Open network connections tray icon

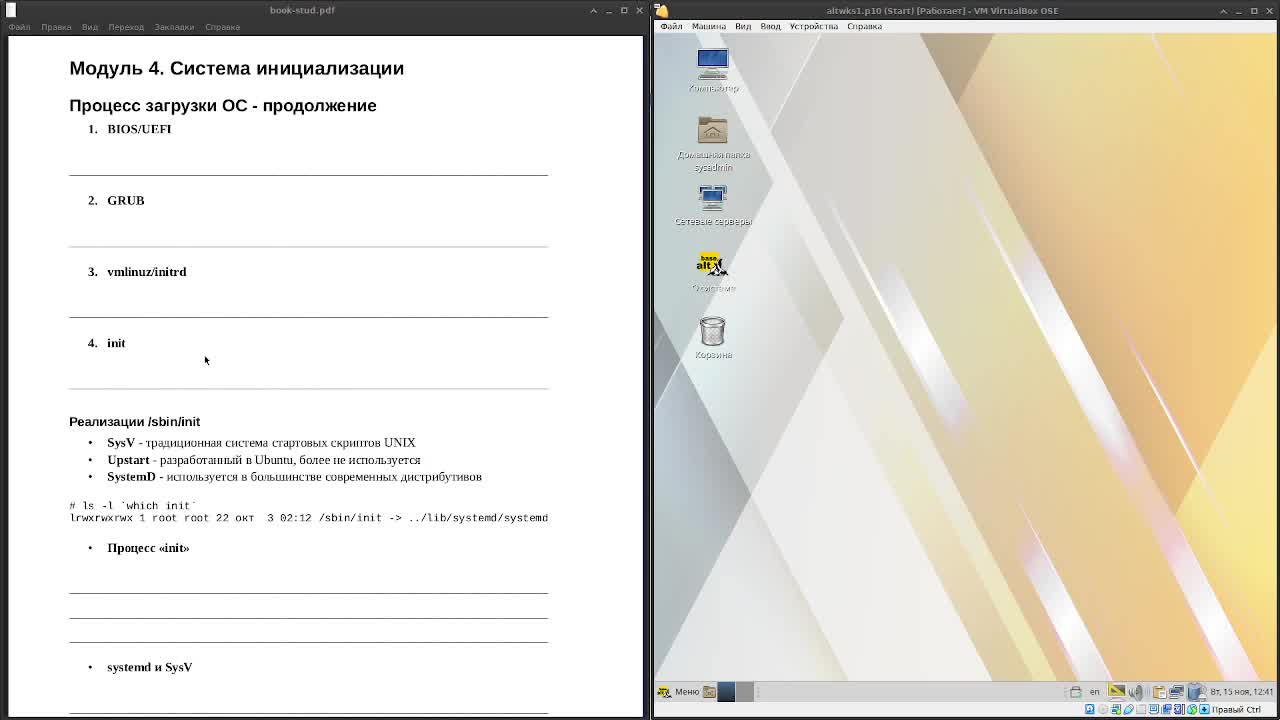(1177, 691)
